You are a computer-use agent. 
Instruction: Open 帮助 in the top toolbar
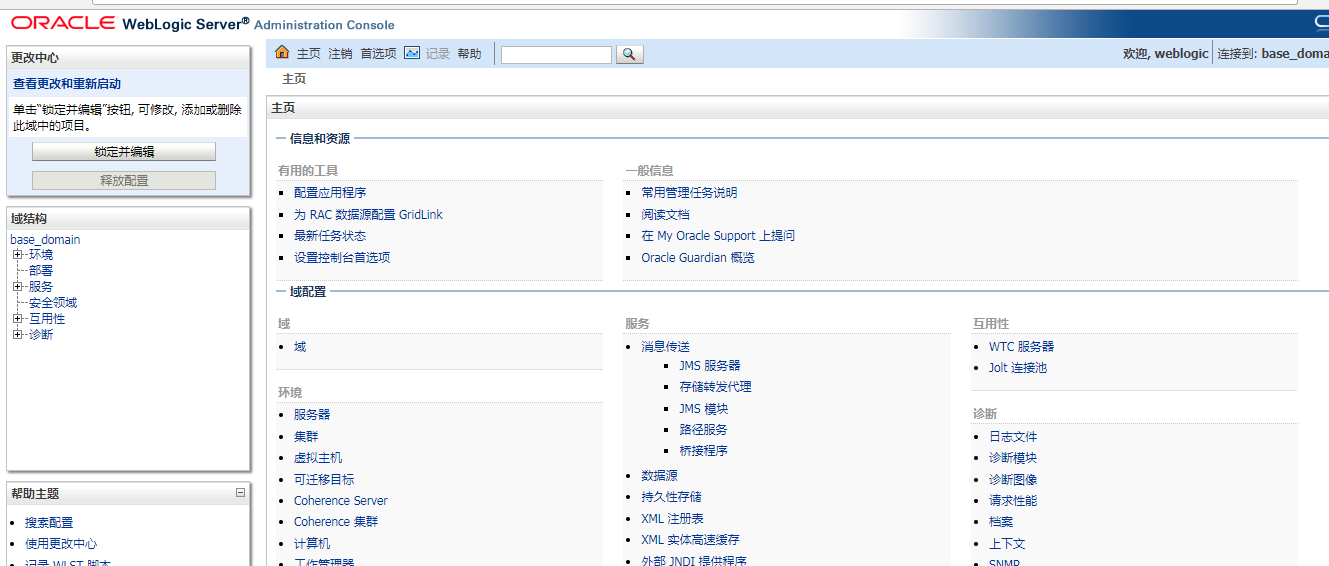click(x=469, y=54)
